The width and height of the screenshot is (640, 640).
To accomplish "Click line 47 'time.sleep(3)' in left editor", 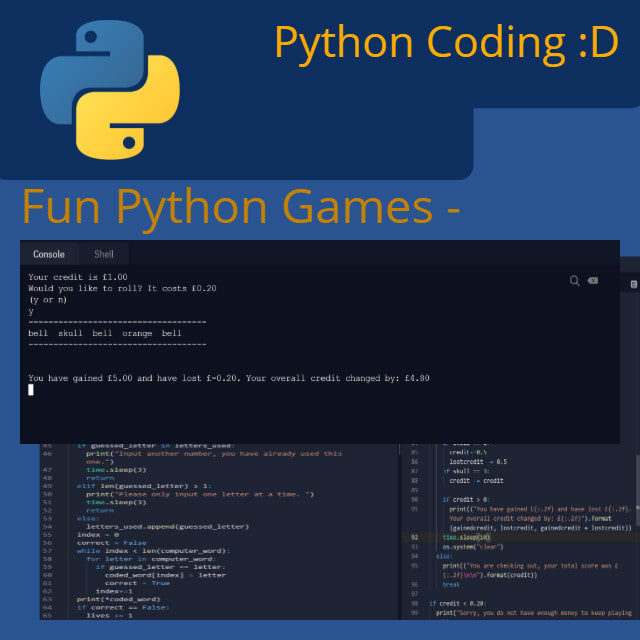I will (116, 470).
